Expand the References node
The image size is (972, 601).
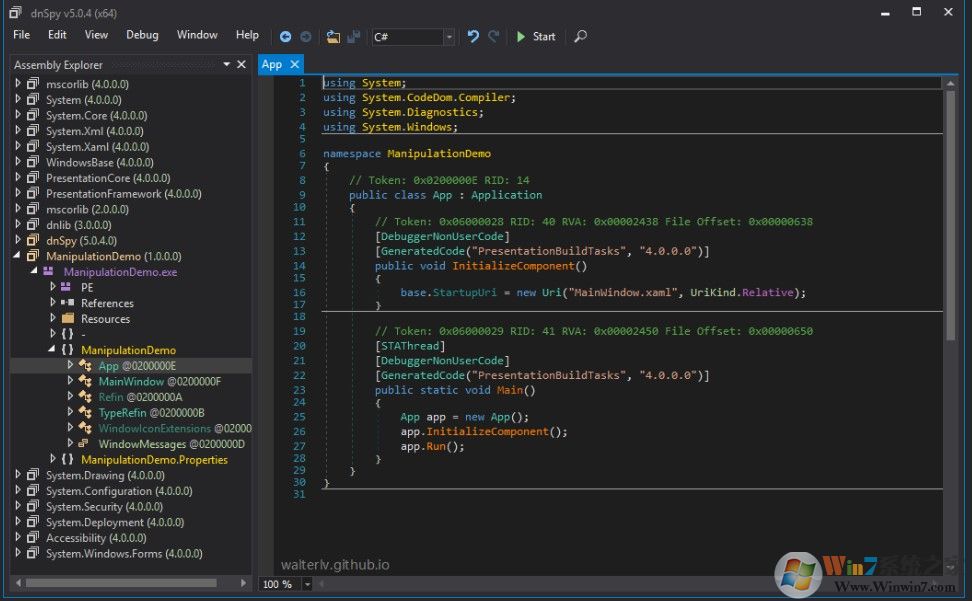(53, 303)
